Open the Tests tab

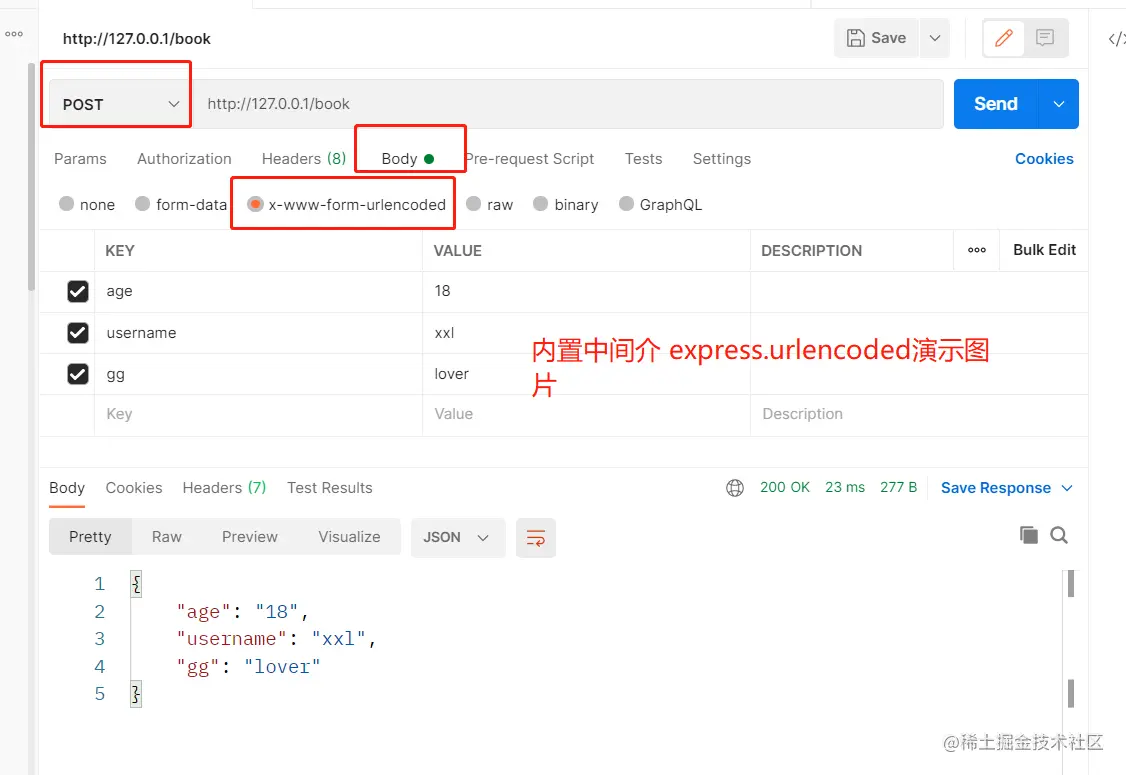tap(643, 159)
